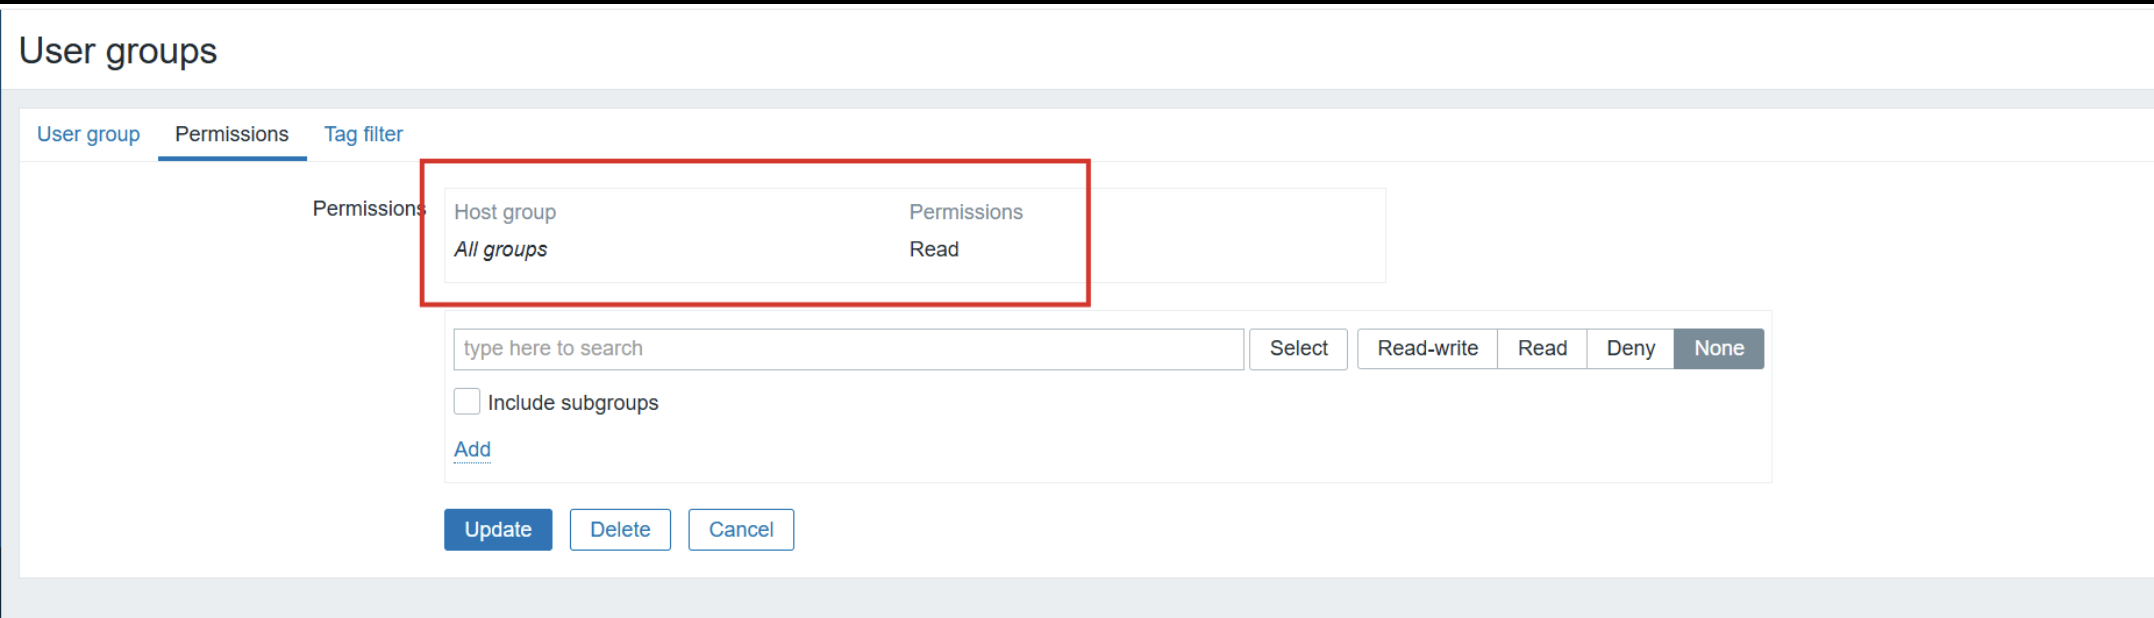Click the User groups page heading

pos(118,51)
